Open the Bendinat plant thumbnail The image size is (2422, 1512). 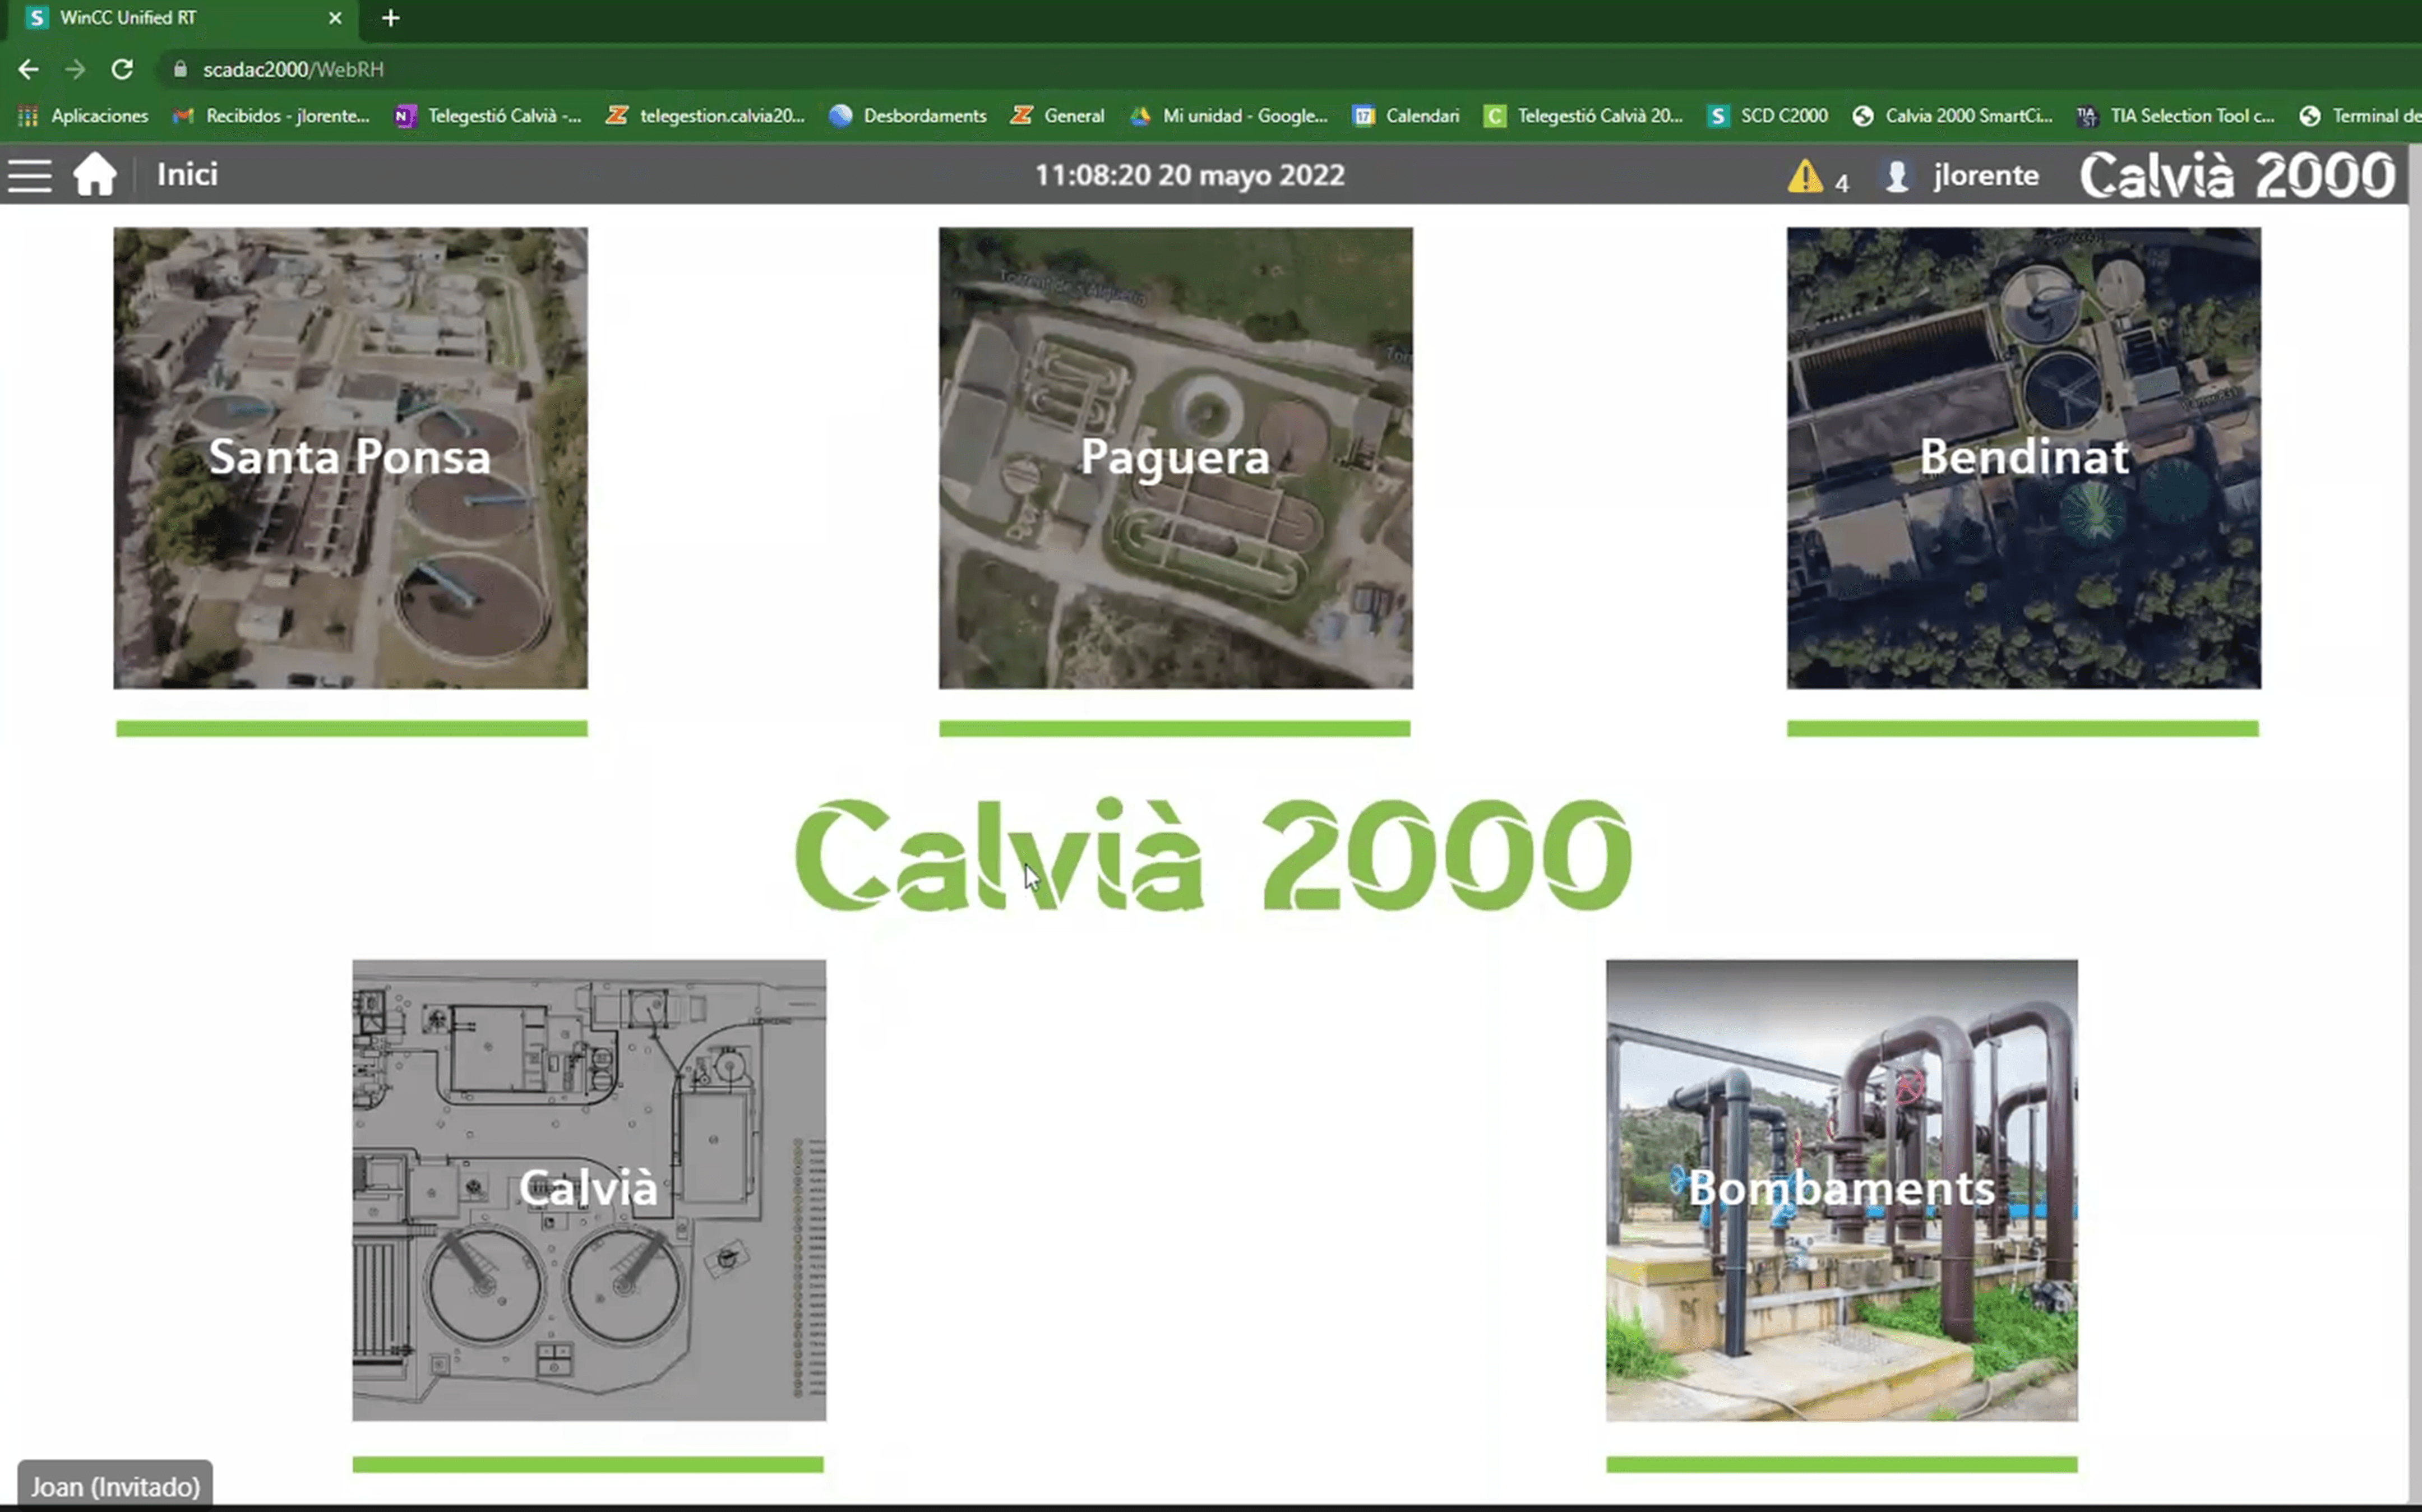click(x=2023, y=458)
